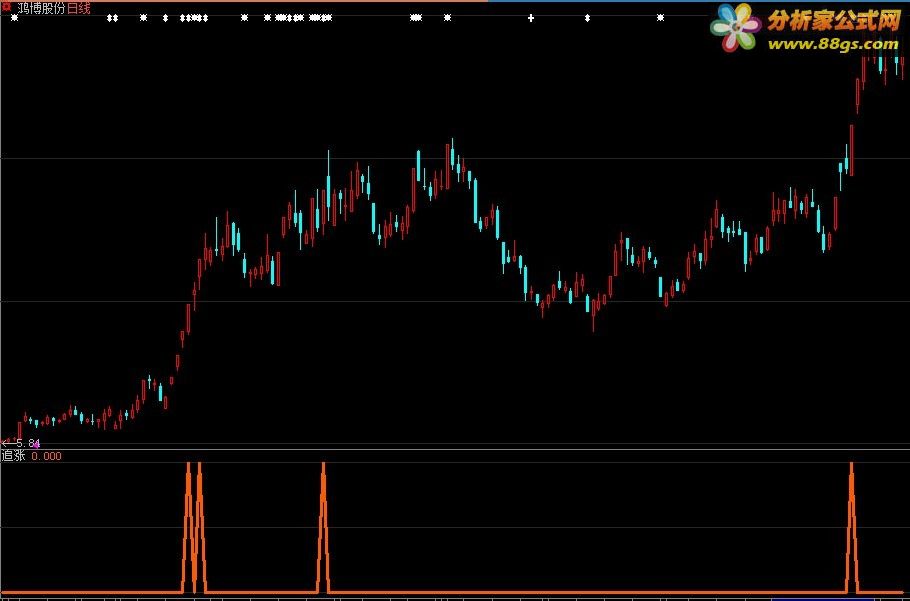Click the first info marker below the stock name

(15, 18)
